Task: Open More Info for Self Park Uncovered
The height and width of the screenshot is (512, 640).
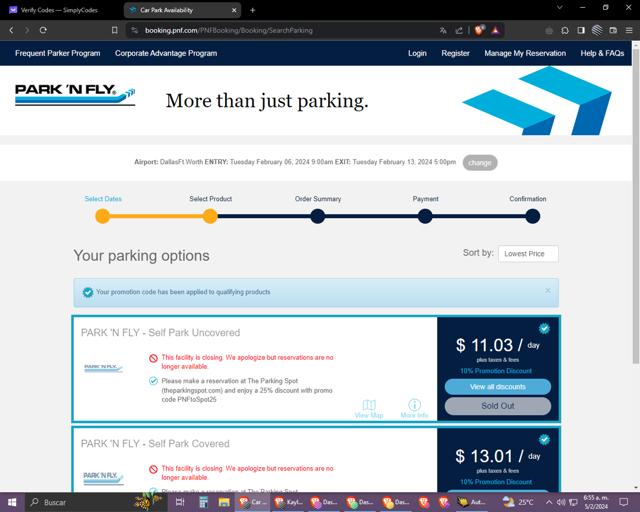Action: [414, 409]
